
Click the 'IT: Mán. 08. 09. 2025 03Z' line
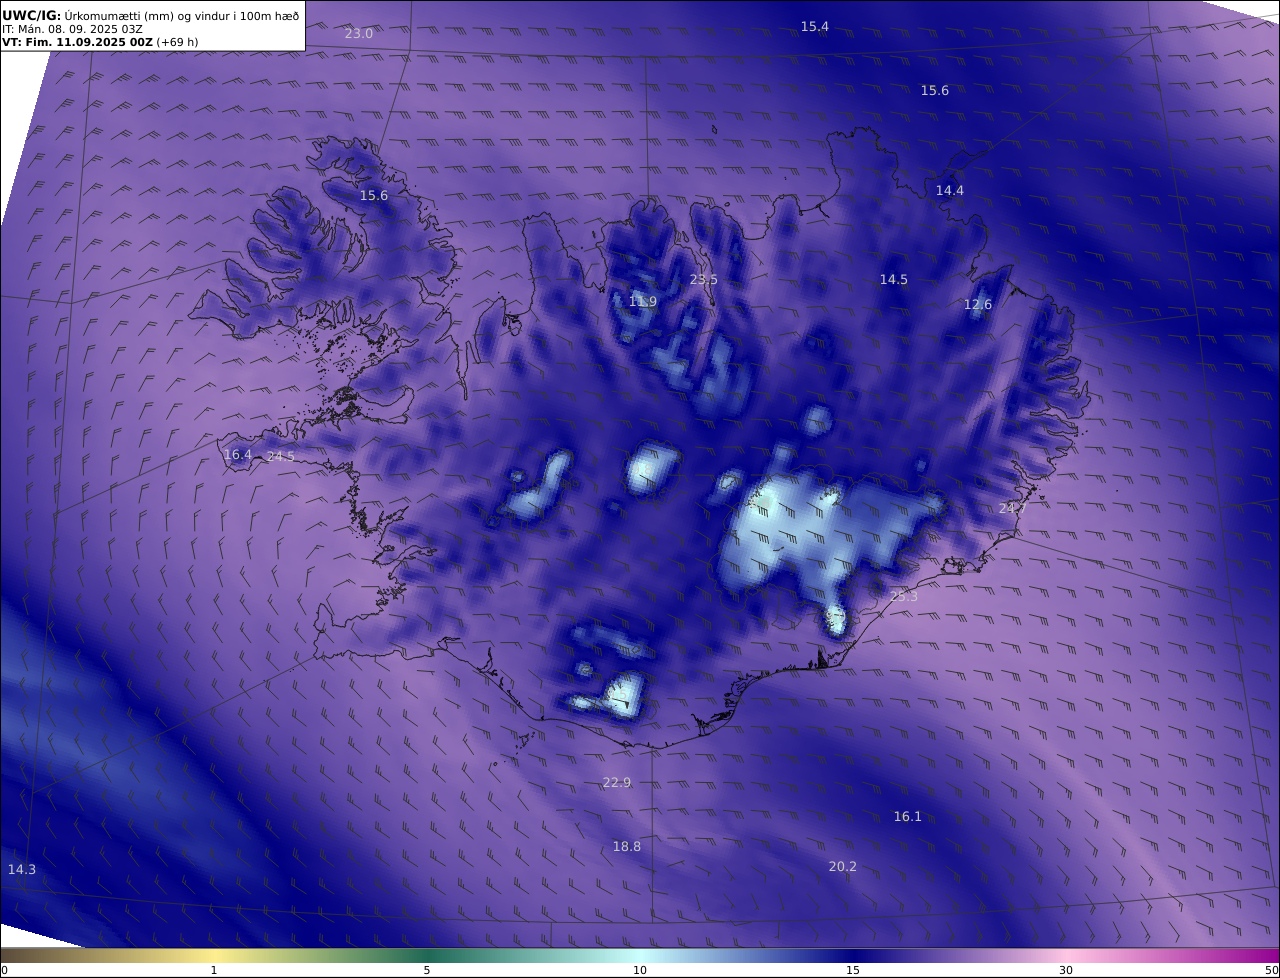[74, 29]
